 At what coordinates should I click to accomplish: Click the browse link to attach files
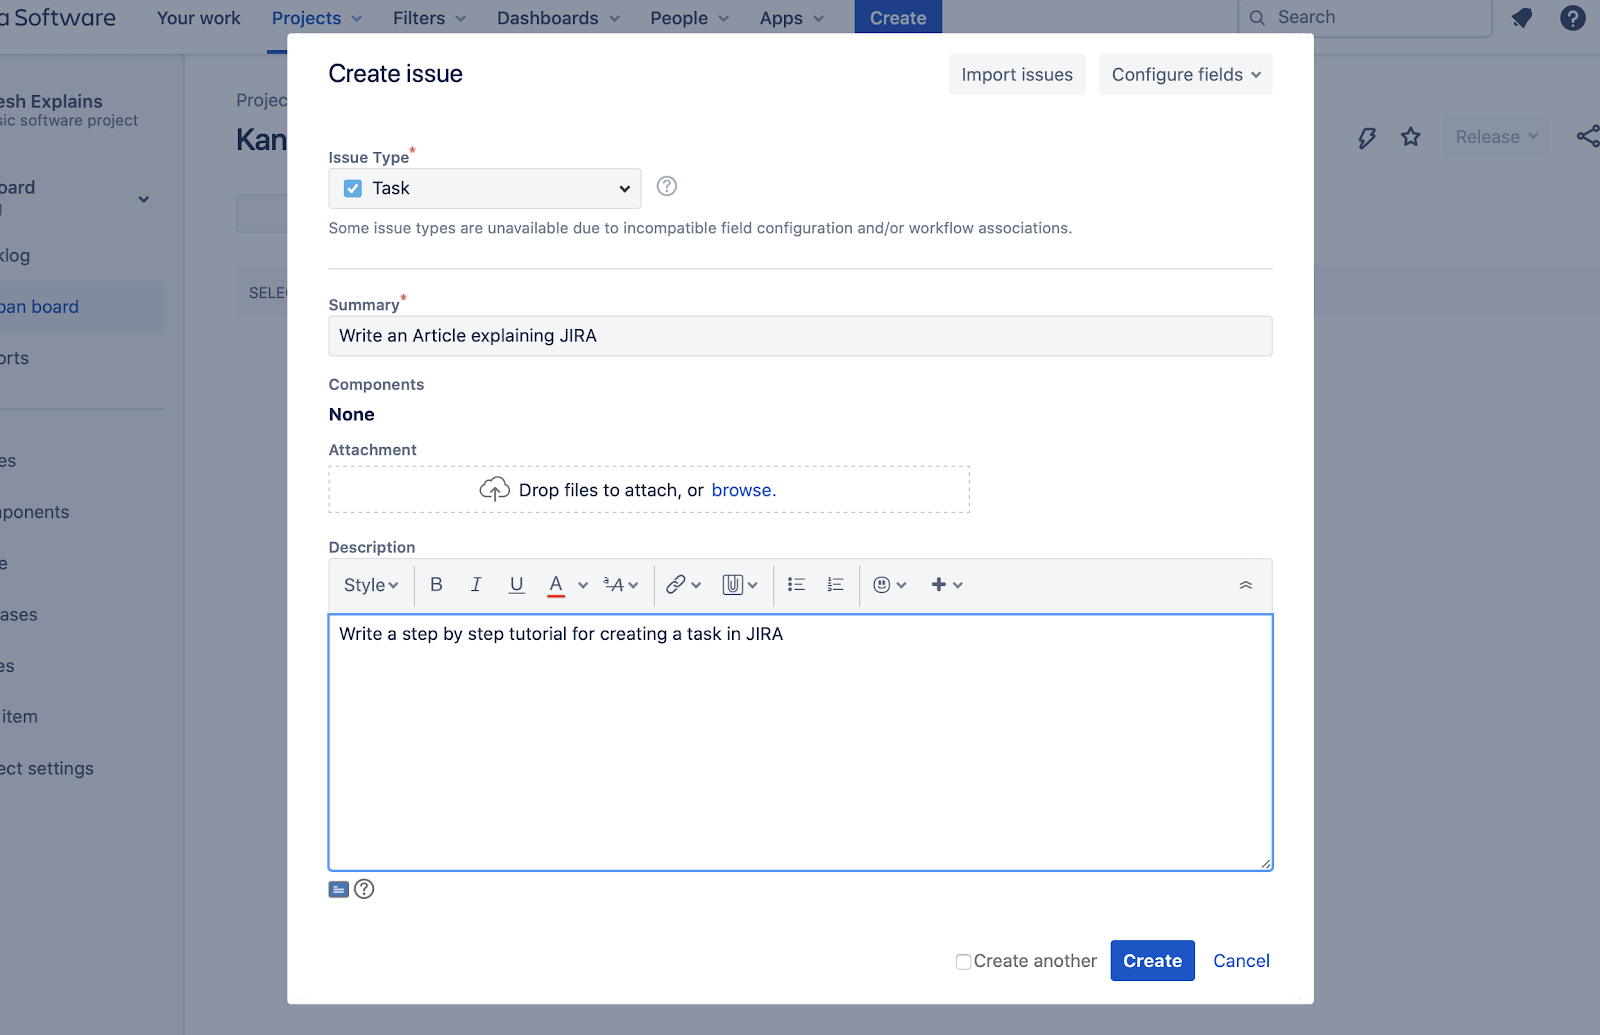pos(741,490)
